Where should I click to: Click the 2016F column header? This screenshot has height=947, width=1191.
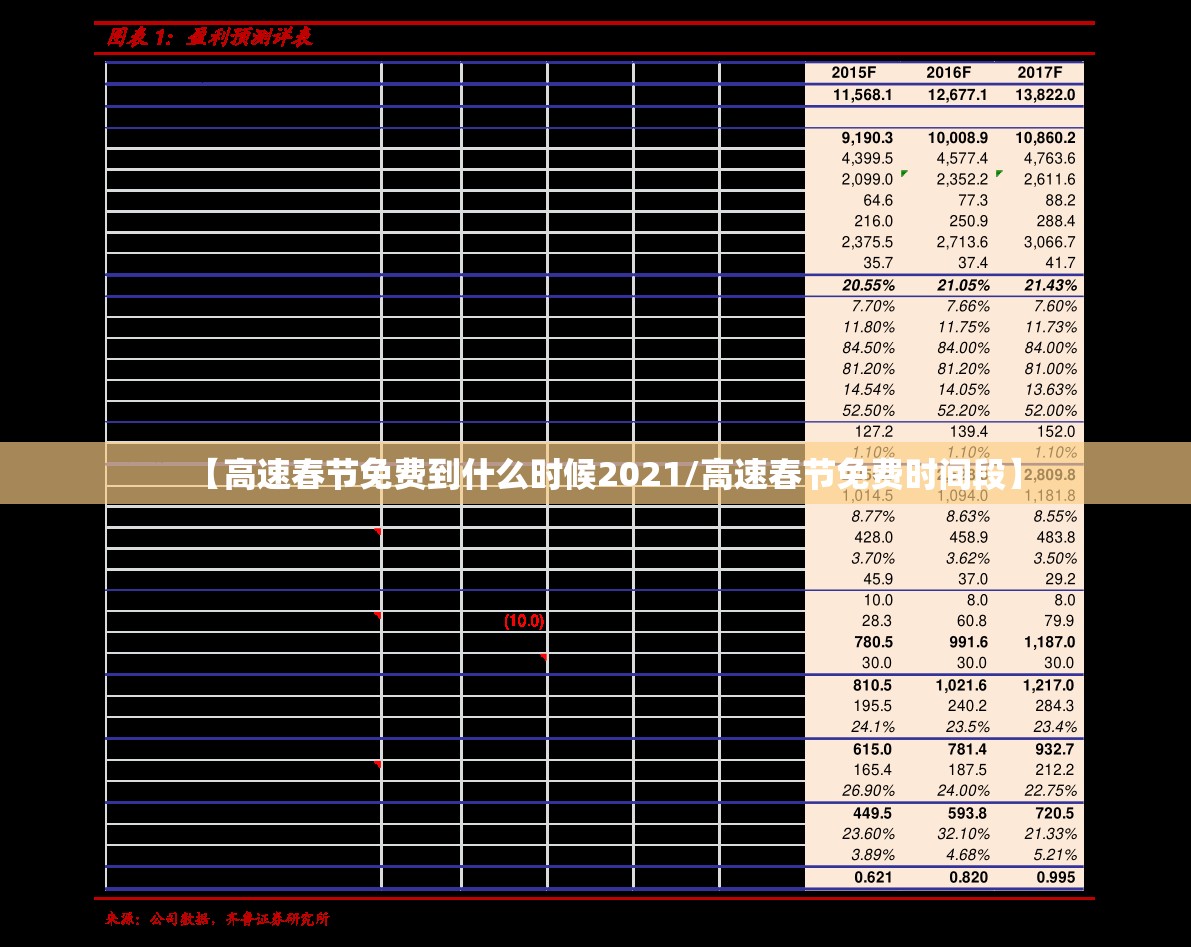click(x=948, y=73)
